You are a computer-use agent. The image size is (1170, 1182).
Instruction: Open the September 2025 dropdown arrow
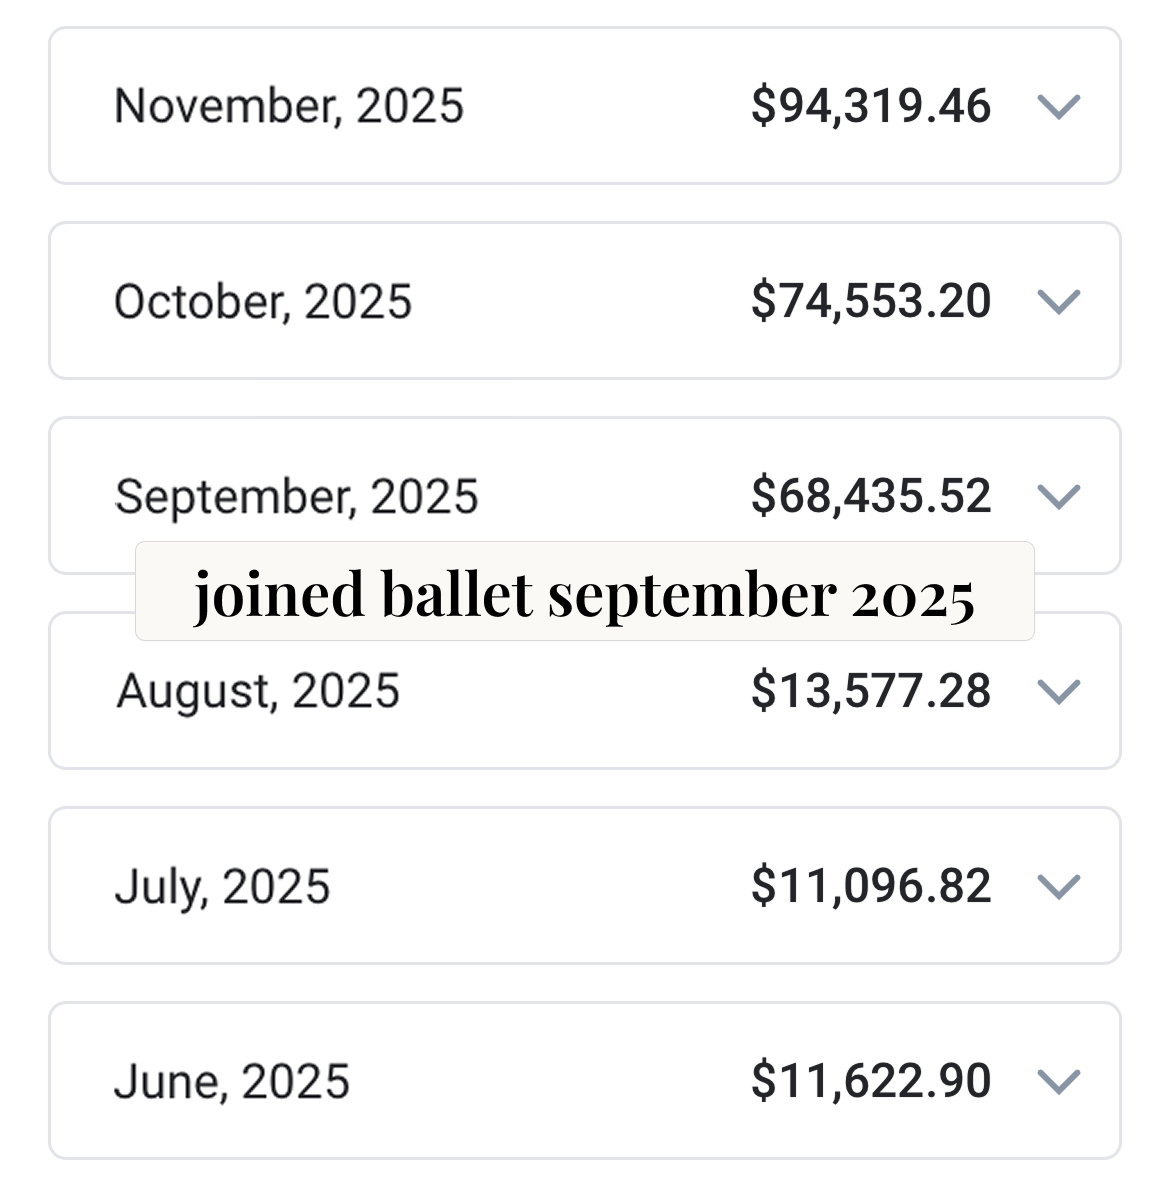point(1059,496)
